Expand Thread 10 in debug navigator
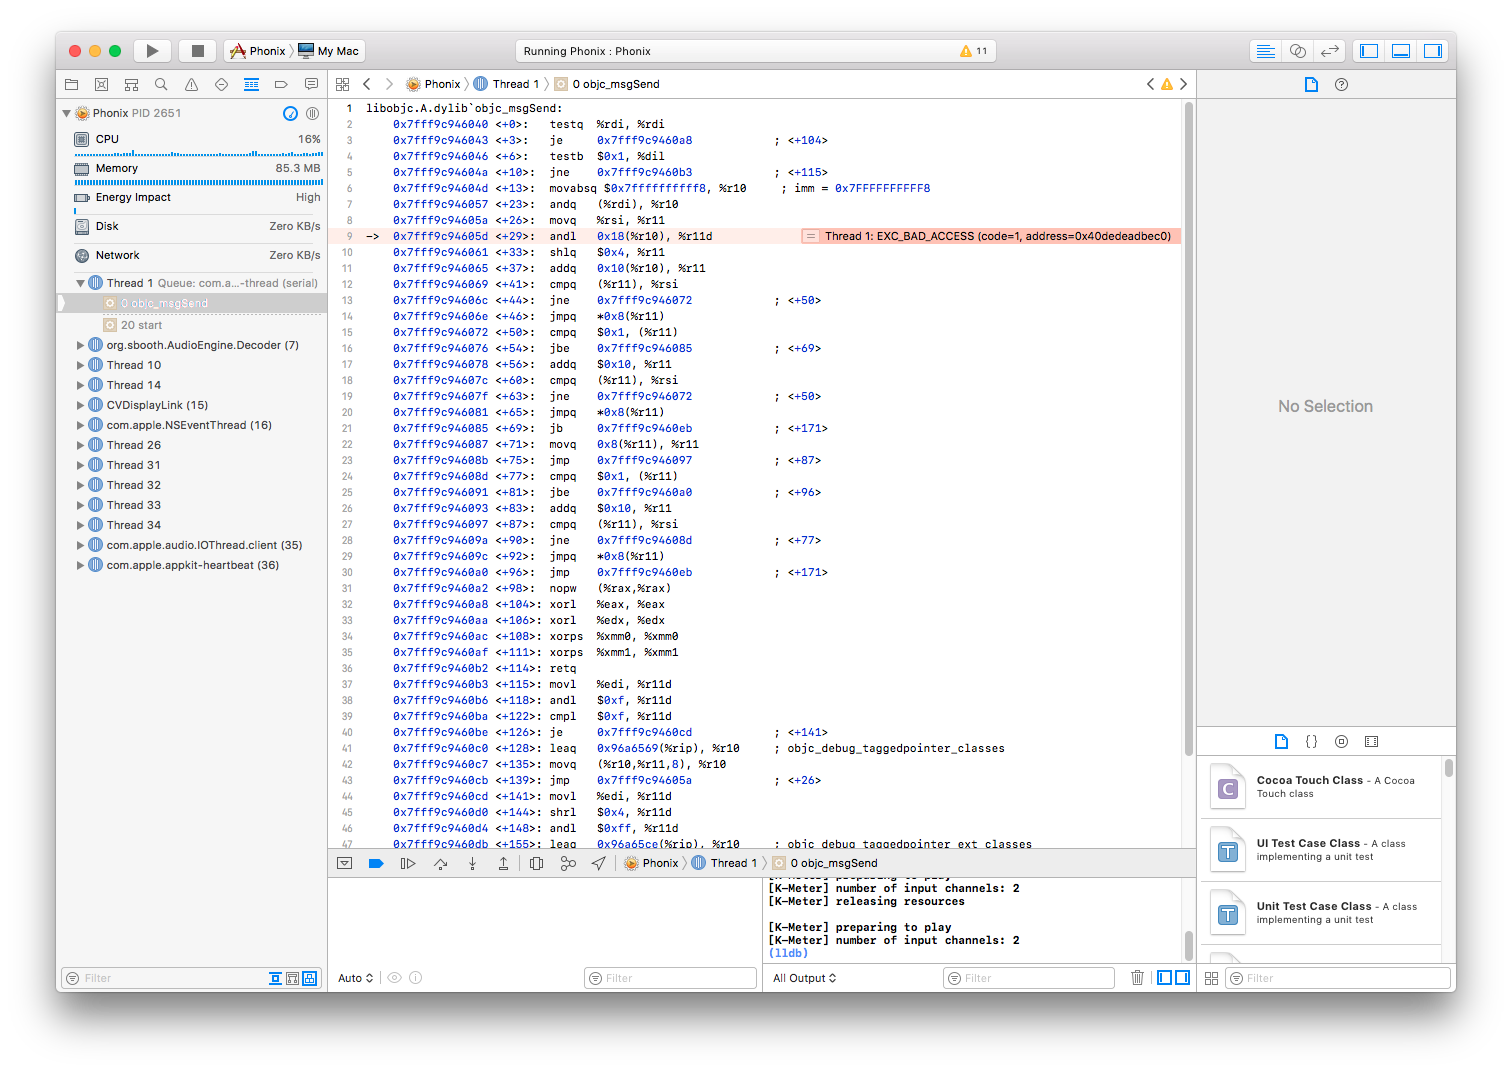Screen dimensions: 1512x1072 click(81, 365)
